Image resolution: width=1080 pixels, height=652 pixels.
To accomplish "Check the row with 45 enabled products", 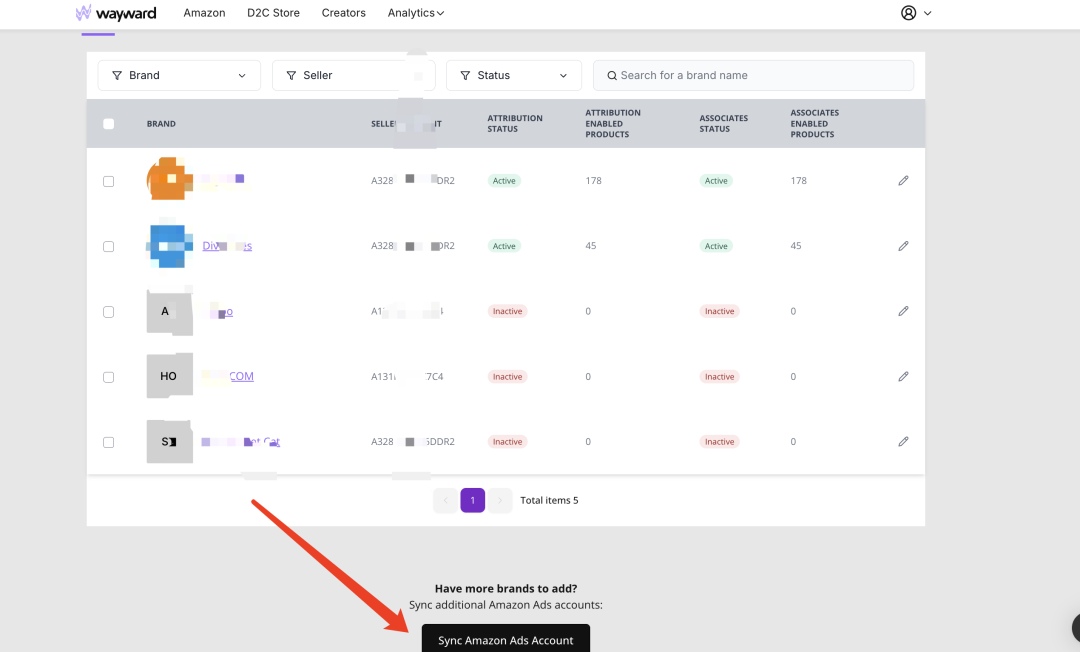I will coord(109,246).
